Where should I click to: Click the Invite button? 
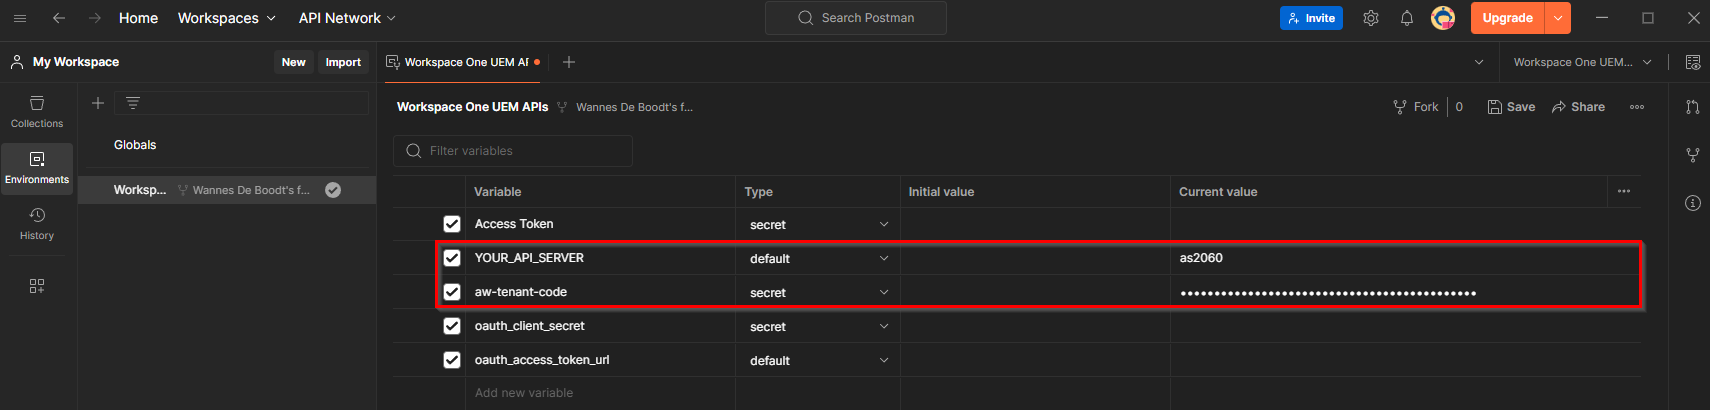tap(1311, 18)
